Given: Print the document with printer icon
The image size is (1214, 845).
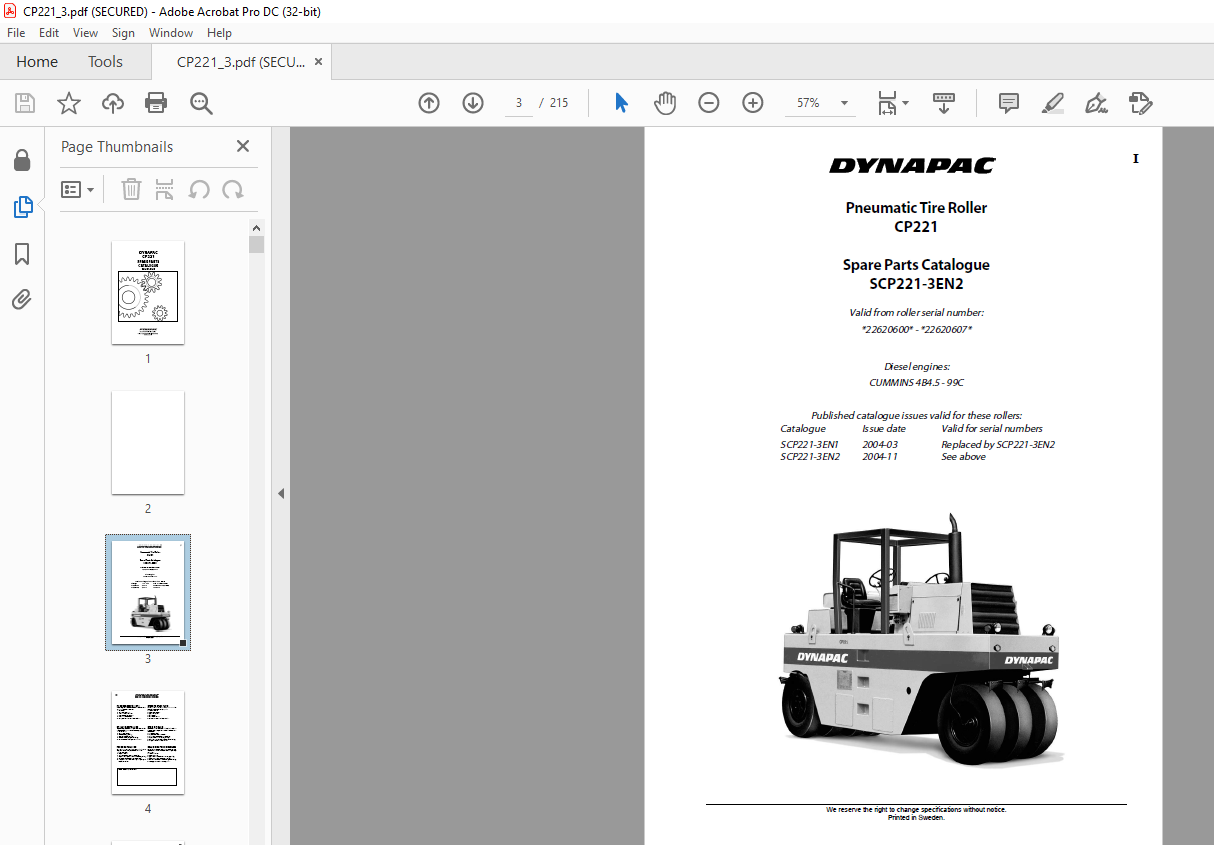Looking at the screenshot, I should [156, 103].
